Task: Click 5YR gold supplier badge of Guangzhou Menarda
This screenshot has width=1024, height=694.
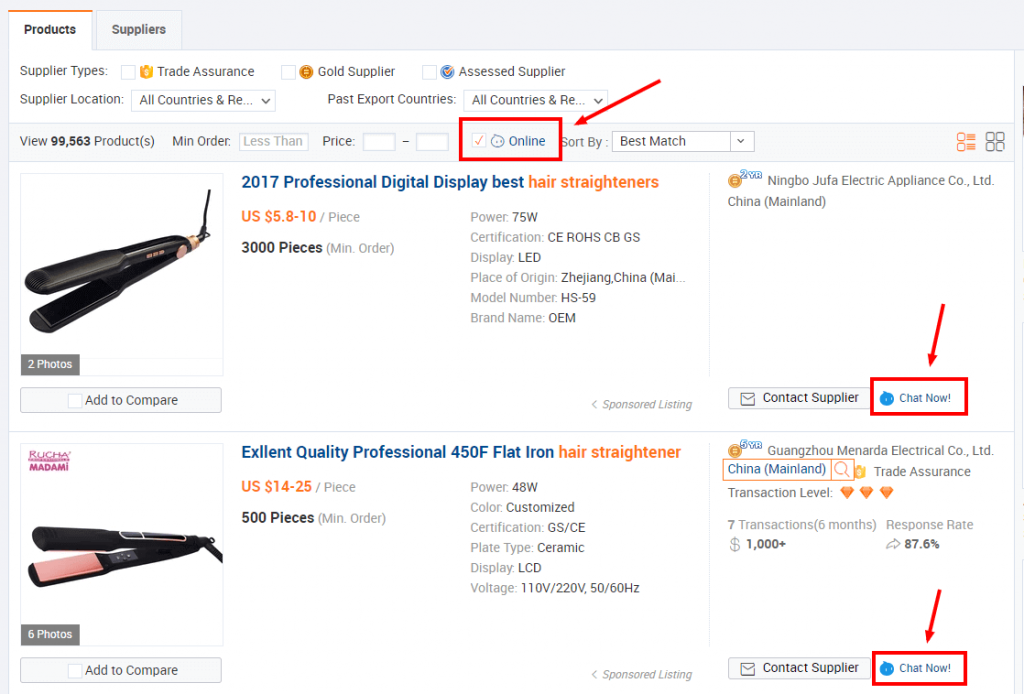Action: point(744,449)
